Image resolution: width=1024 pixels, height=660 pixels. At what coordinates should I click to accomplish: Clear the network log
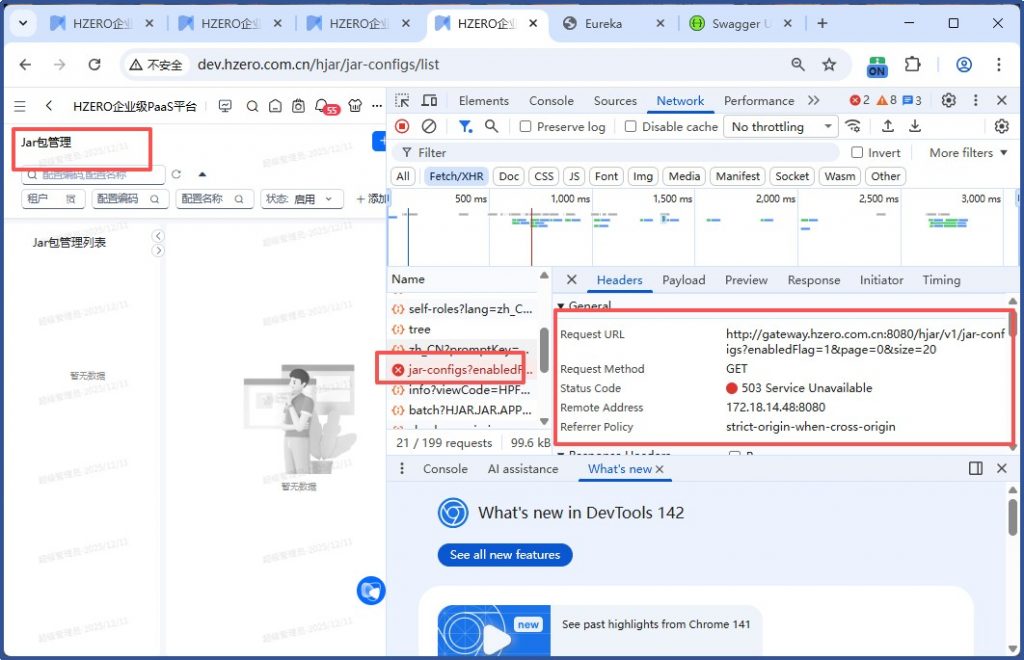[428, 126]
